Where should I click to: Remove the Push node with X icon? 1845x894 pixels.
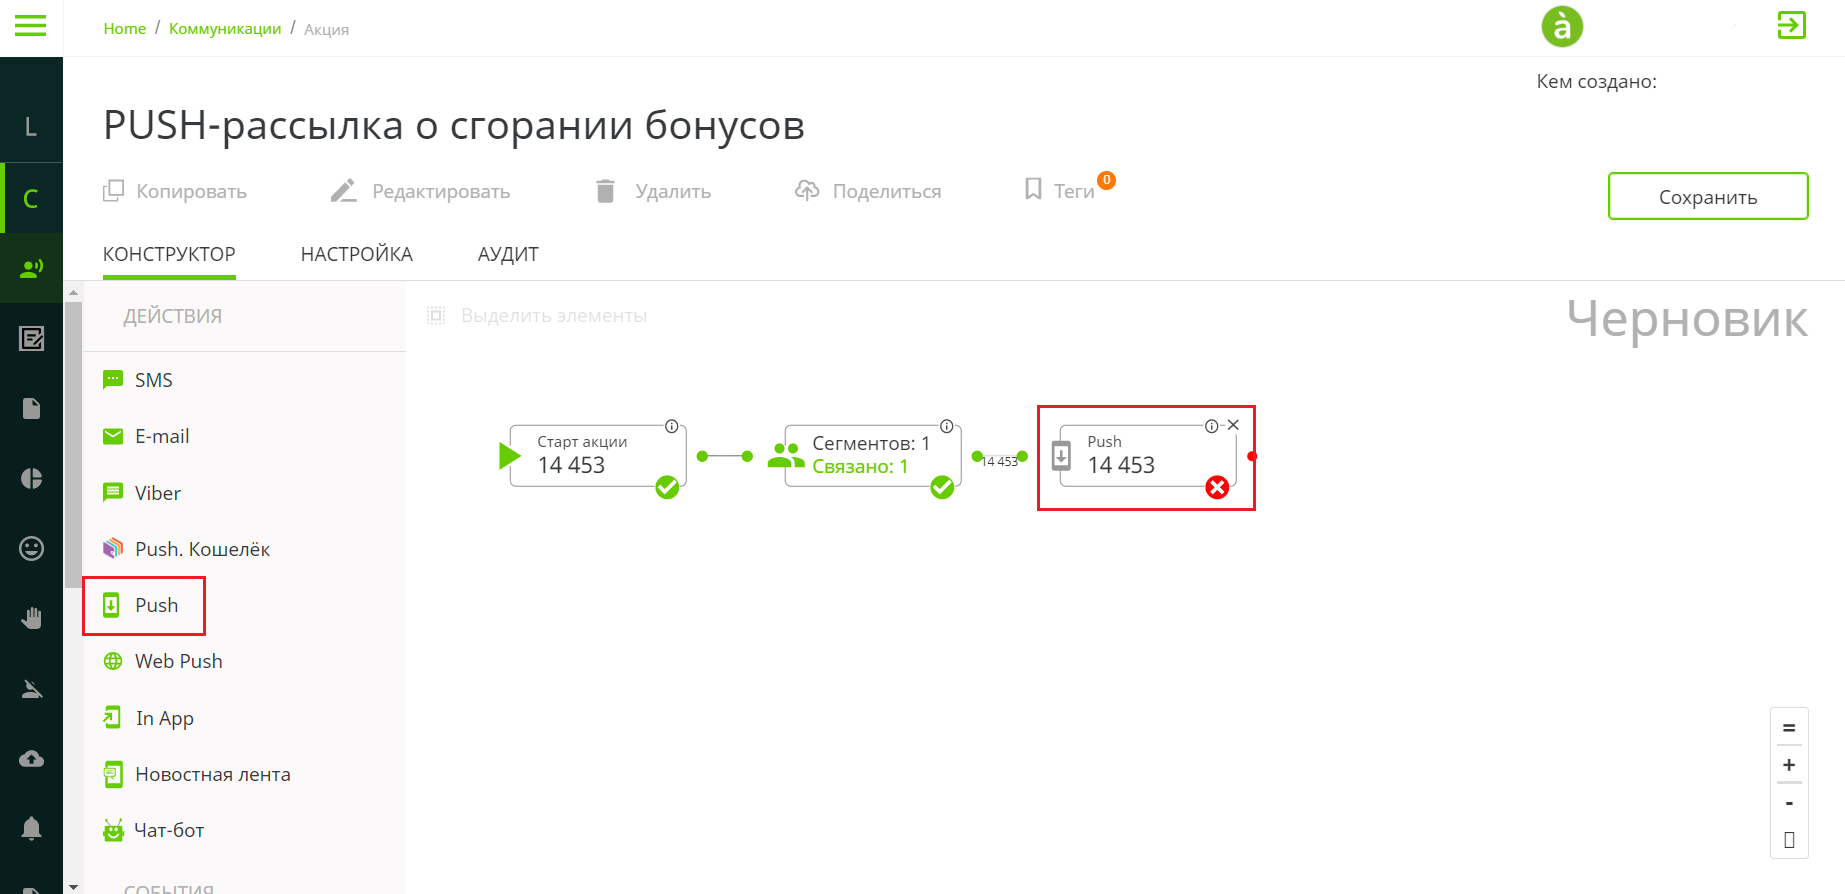coord(1234,425)
